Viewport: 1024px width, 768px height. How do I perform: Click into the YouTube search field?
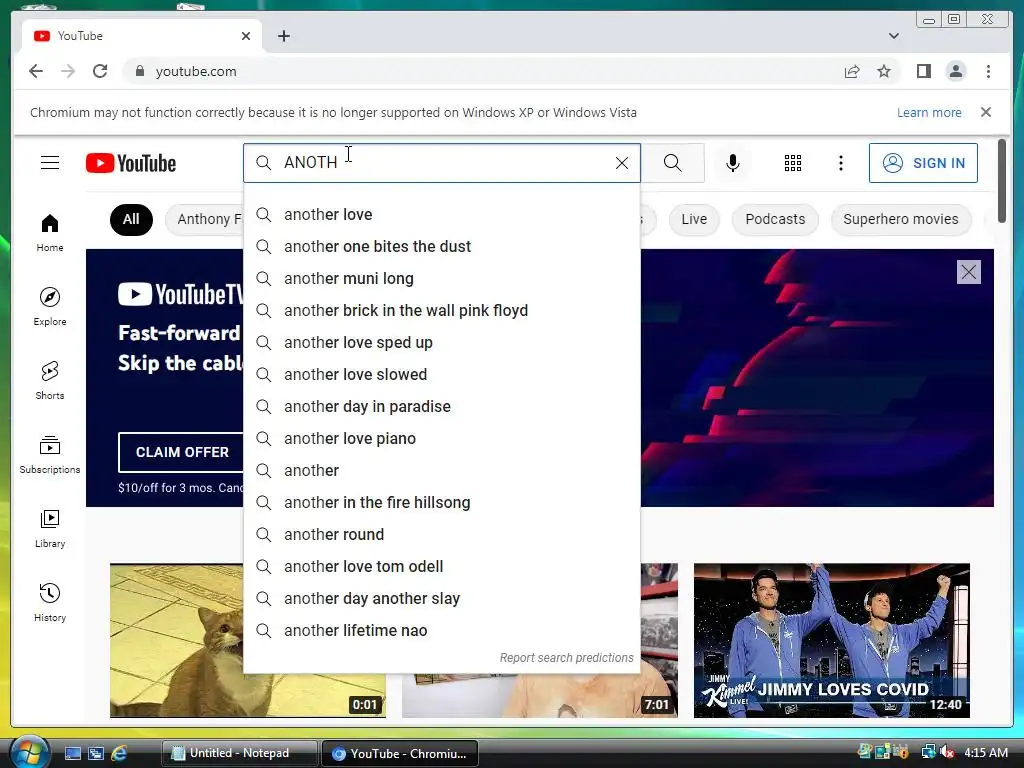click(444, 163)
